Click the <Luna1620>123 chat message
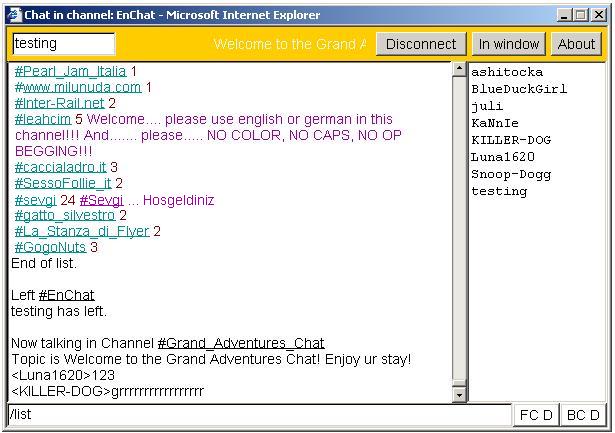The width and height of the screenshot is (615, 433). (x=63, y=375)
